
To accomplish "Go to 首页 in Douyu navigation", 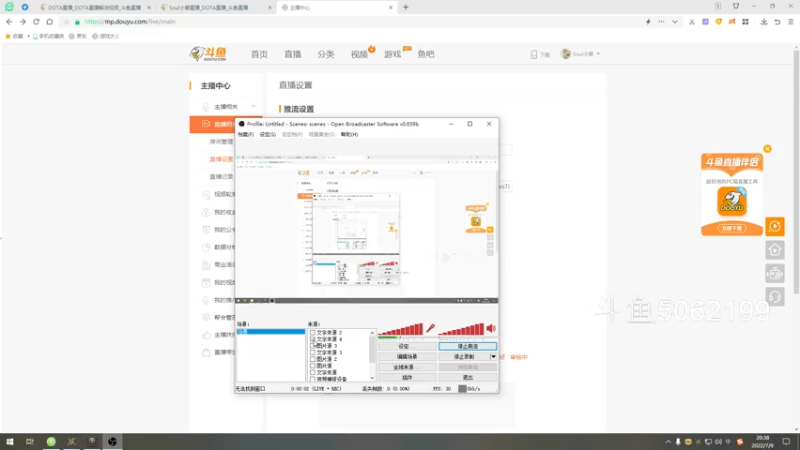I will (259, 54).
